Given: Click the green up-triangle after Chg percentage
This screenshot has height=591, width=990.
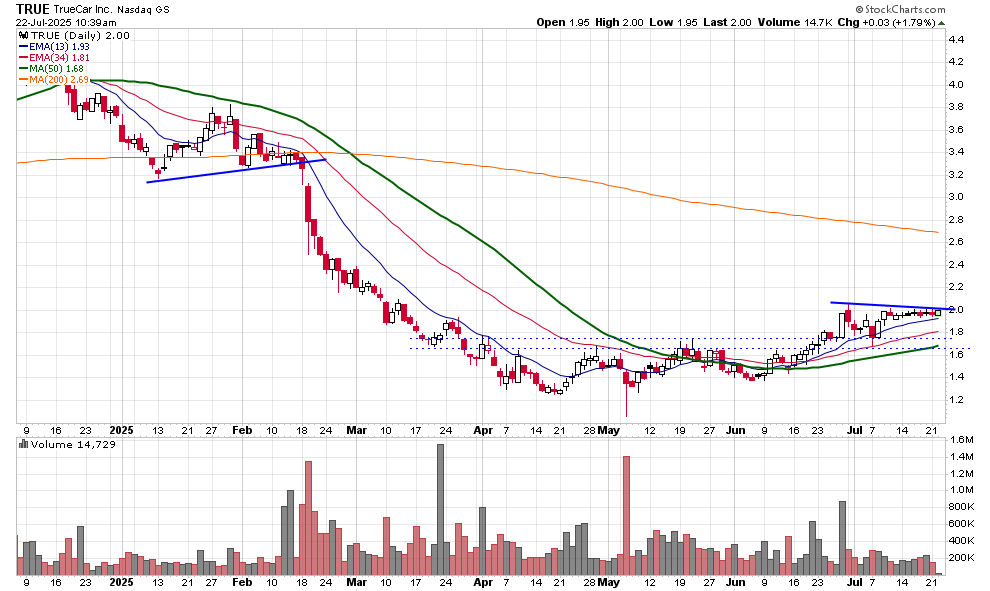Looking at the screenshot, I should pyautogui.click(x=941, y=23).
